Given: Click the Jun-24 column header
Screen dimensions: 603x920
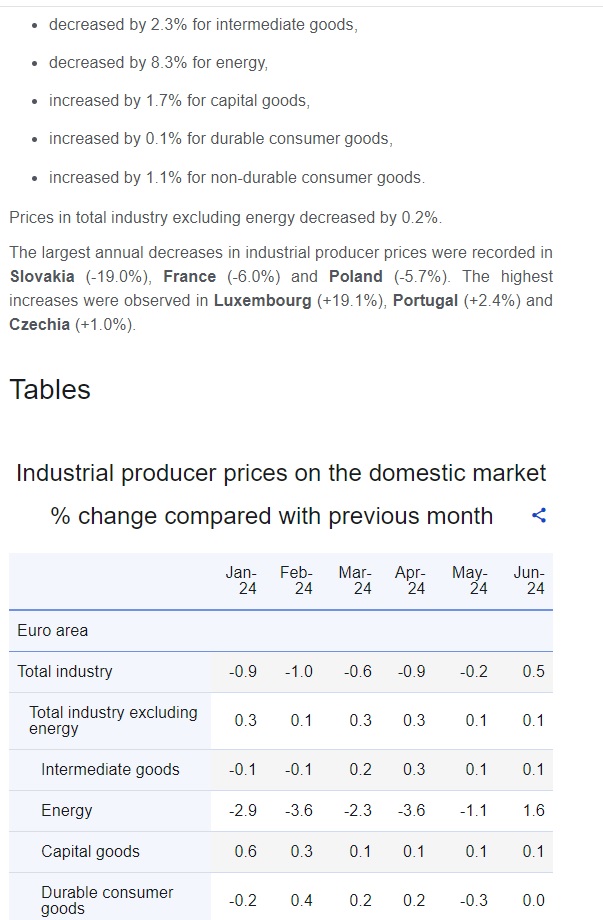Looking at the screenshot, I should (x=529, y=581).
